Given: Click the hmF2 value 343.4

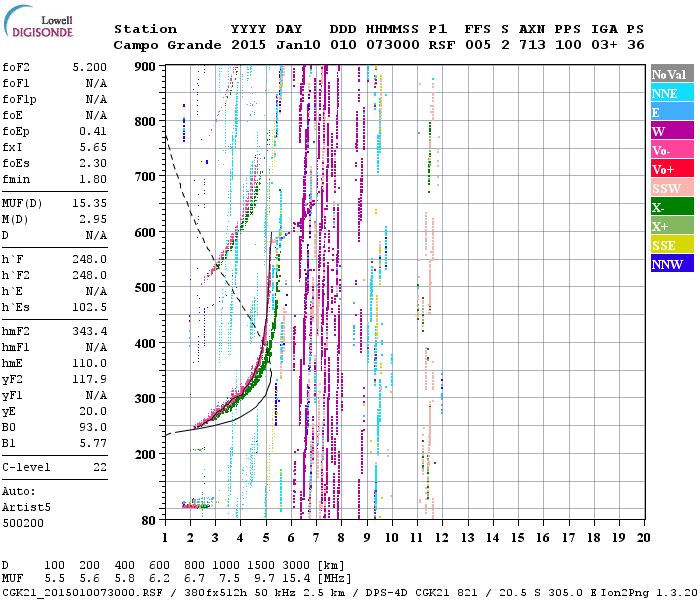Looking at the screenshot, I should [x=90, y=331].
